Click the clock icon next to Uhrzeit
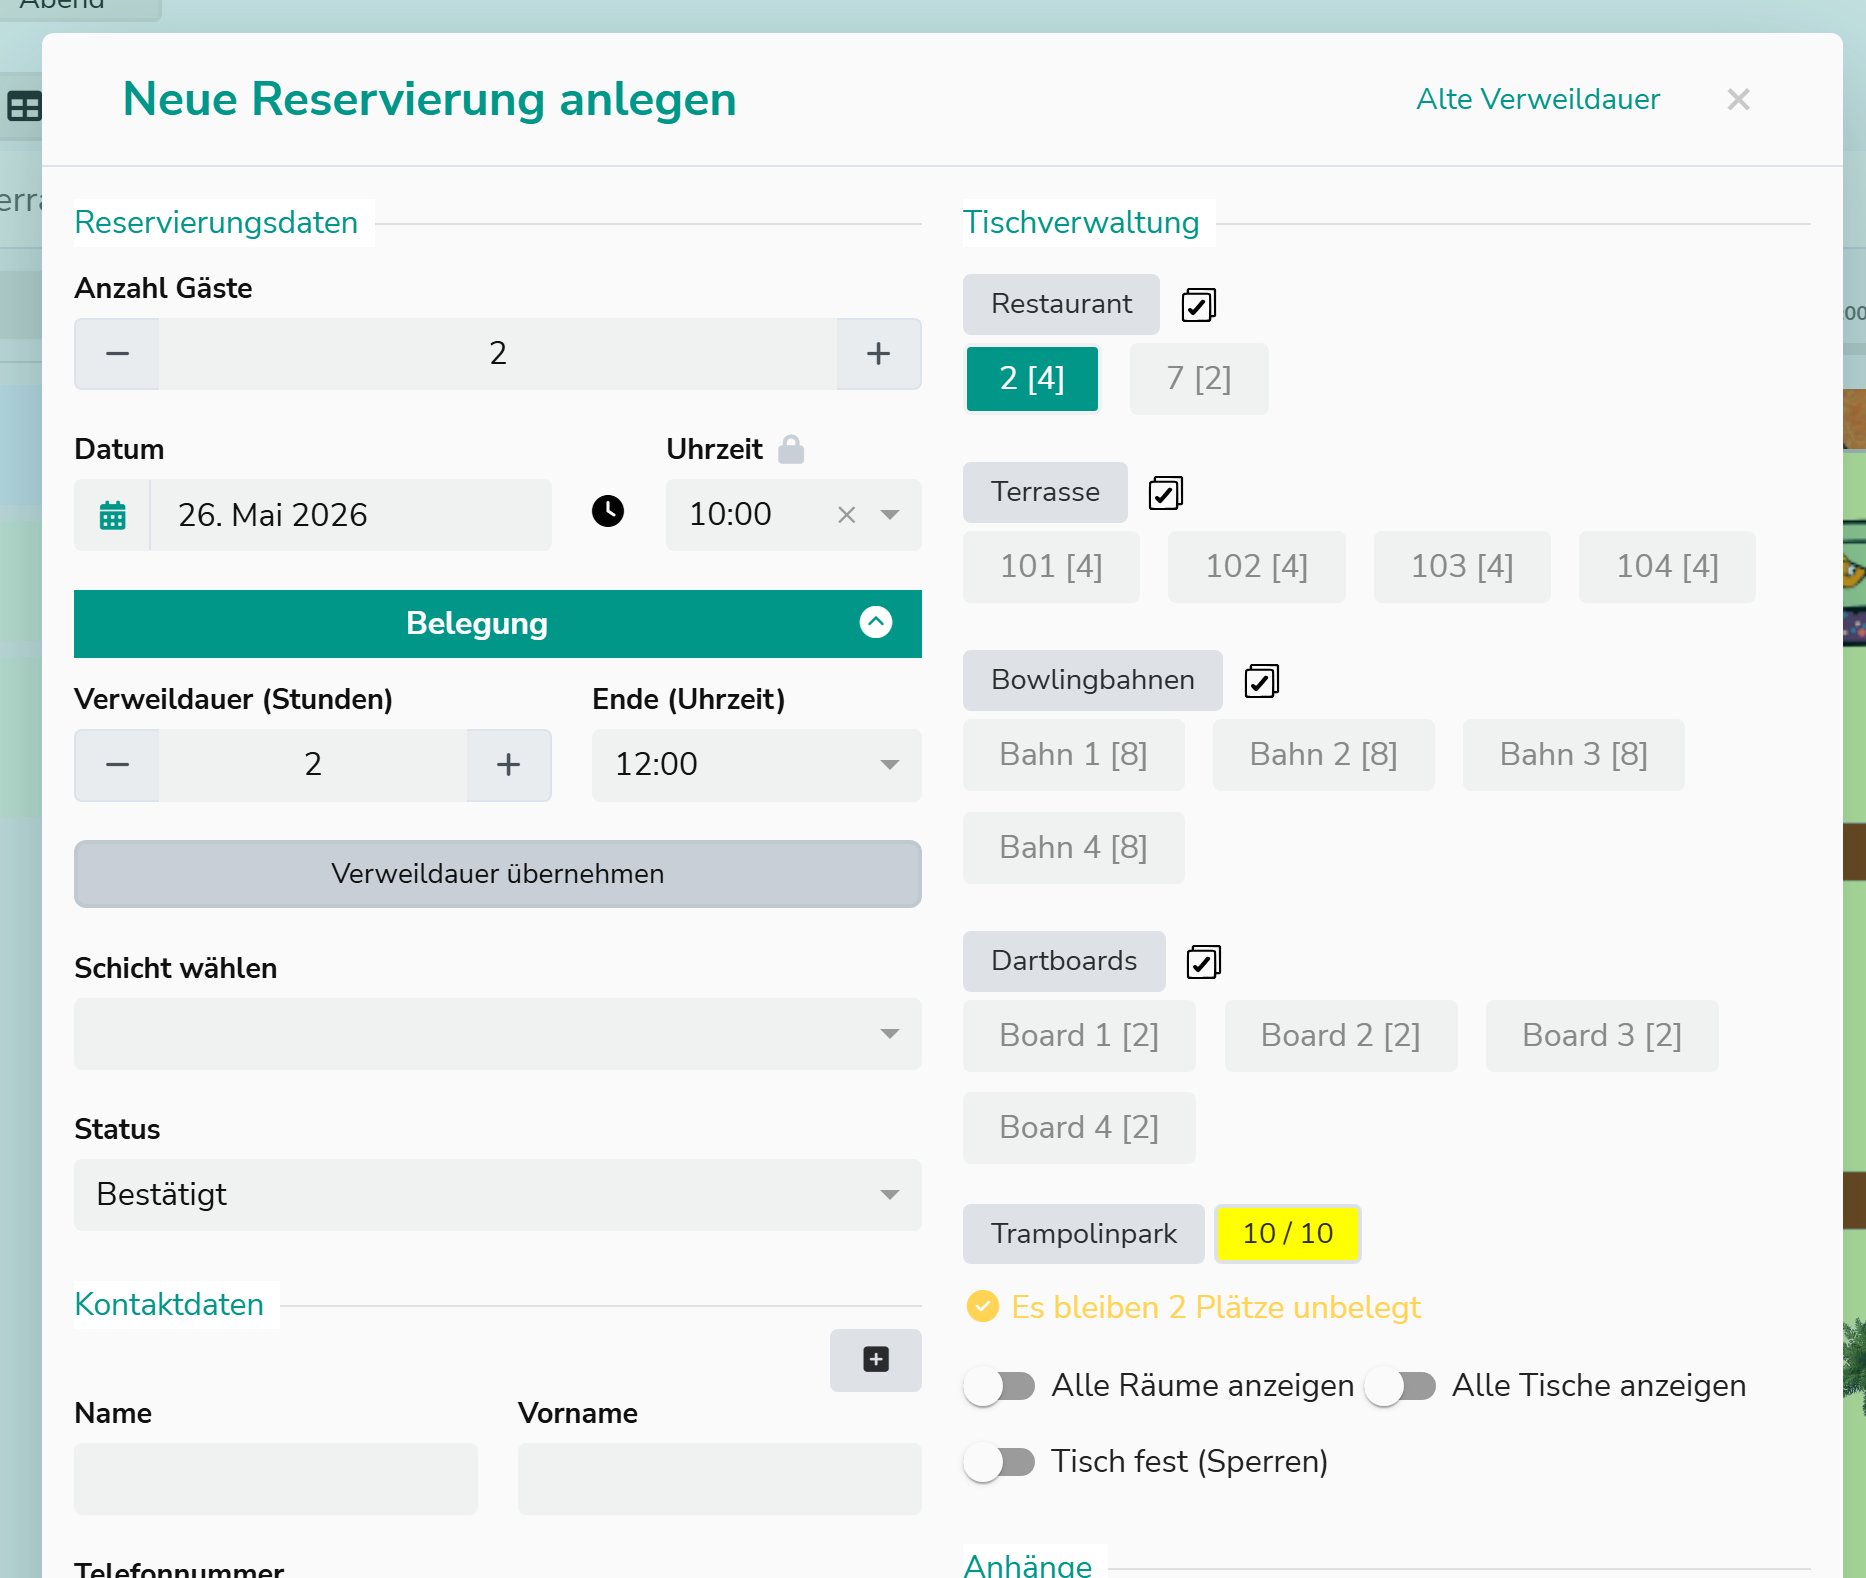 pyautogui.click(x=608, y=511)
